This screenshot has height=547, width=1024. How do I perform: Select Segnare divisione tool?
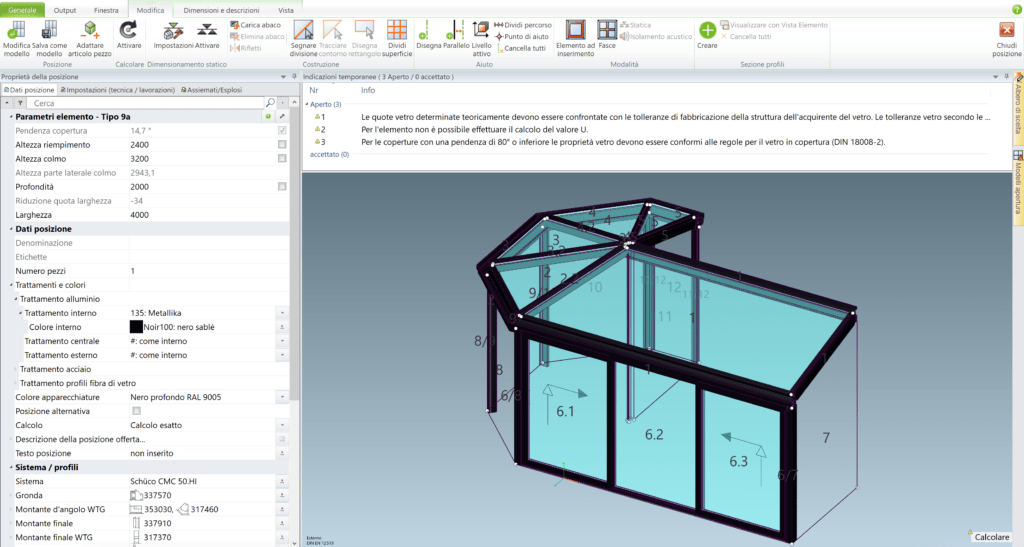303,38
